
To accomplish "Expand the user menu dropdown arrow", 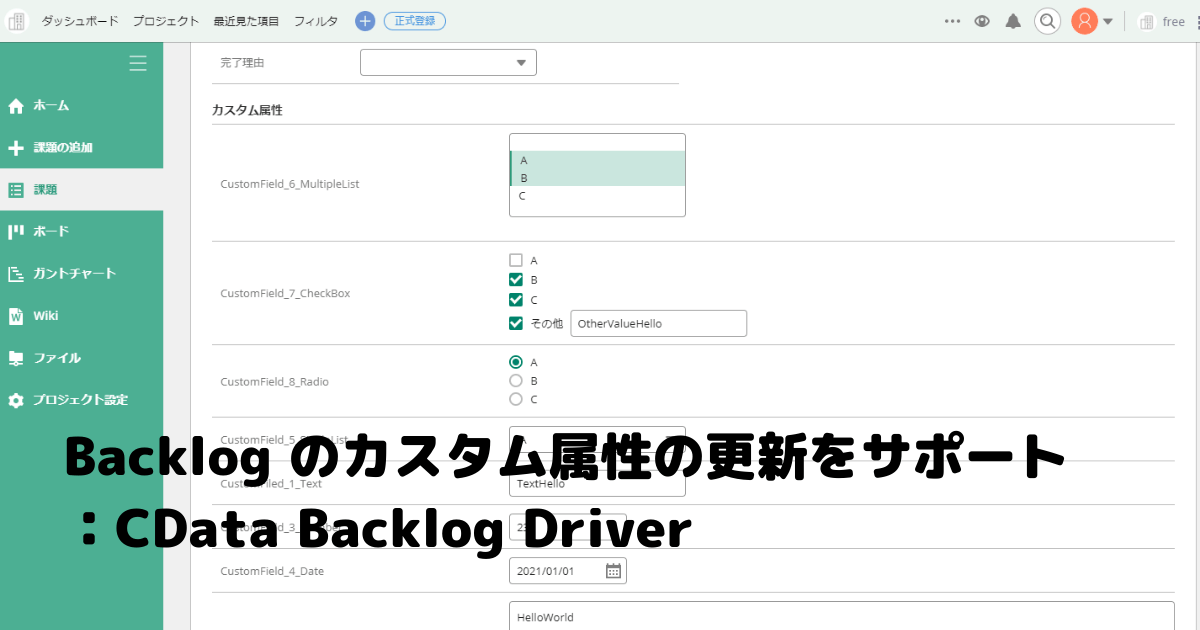I will tap(1108, 22).
